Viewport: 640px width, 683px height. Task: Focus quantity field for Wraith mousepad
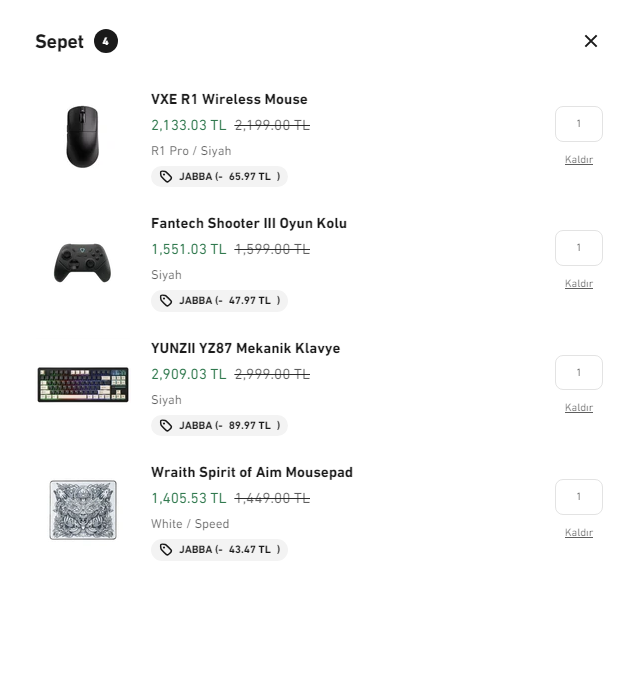(579, 497)
